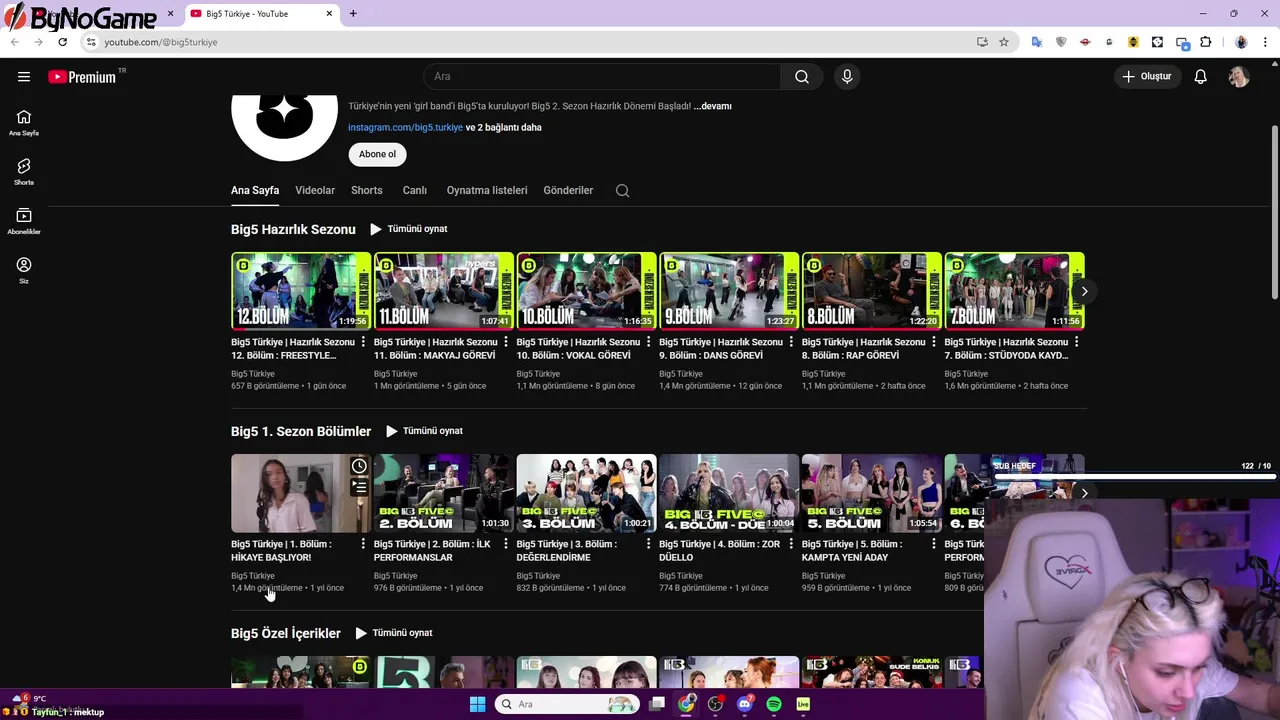The image size is (1280, 720).
Task: Click the Ara search input field
Action: (602, 77)
